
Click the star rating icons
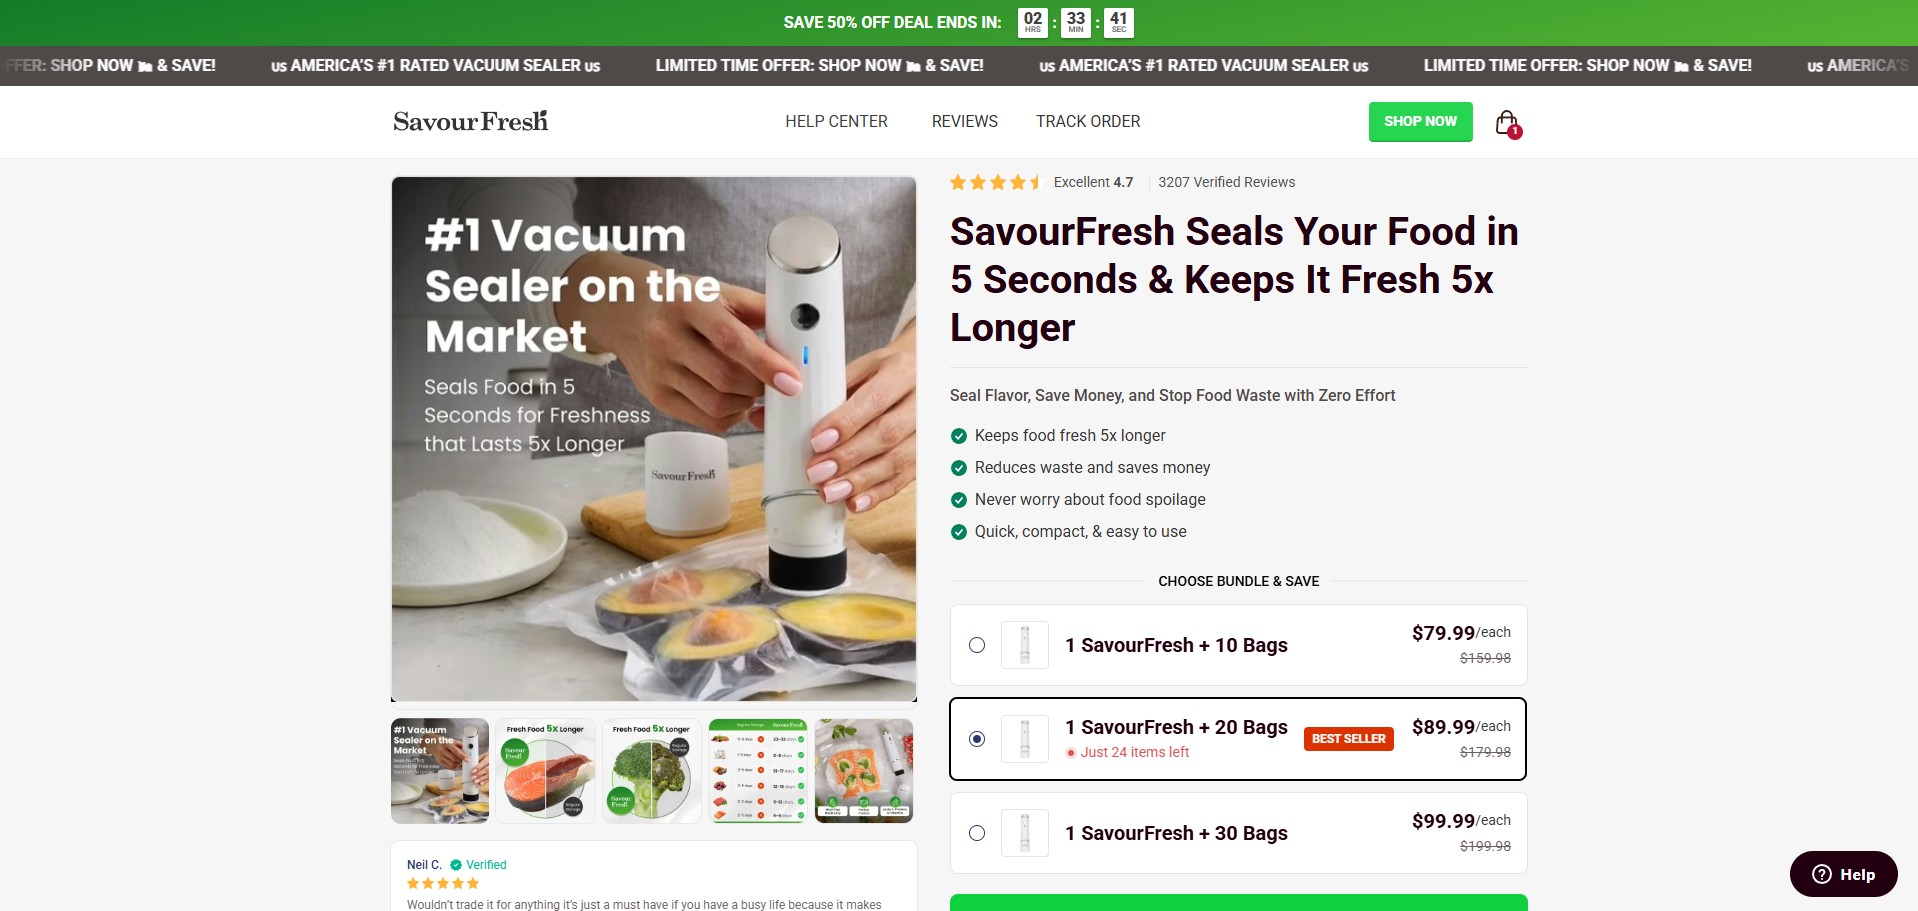click(x=995, y=182)
